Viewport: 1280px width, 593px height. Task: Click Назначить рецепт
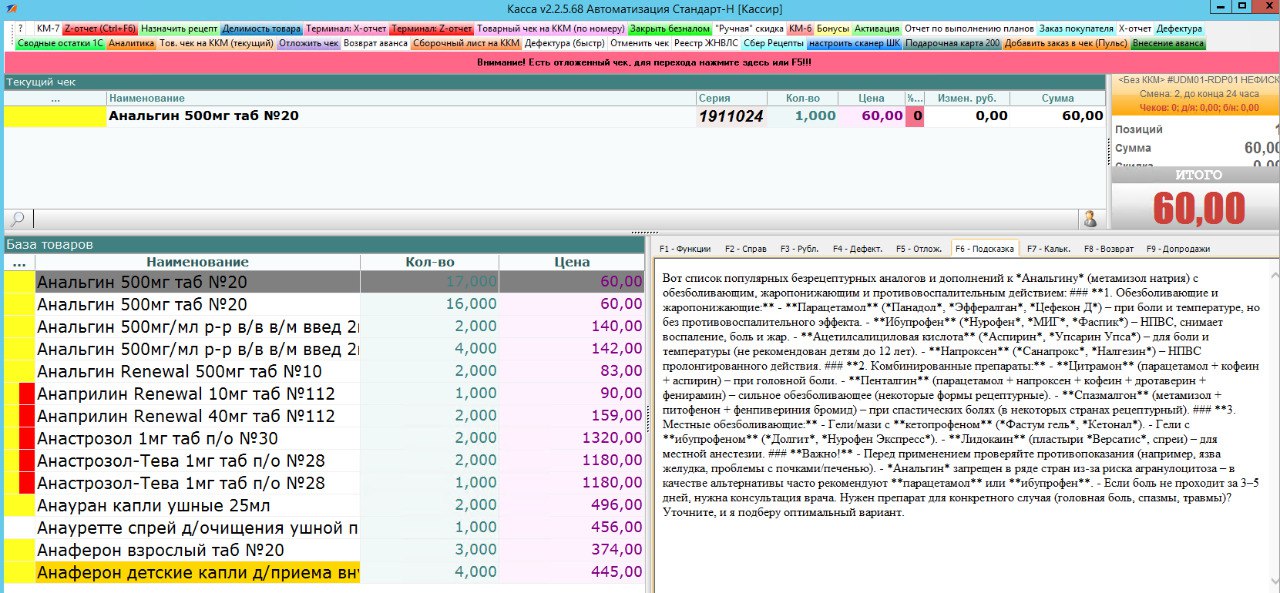tap(179, 29)
